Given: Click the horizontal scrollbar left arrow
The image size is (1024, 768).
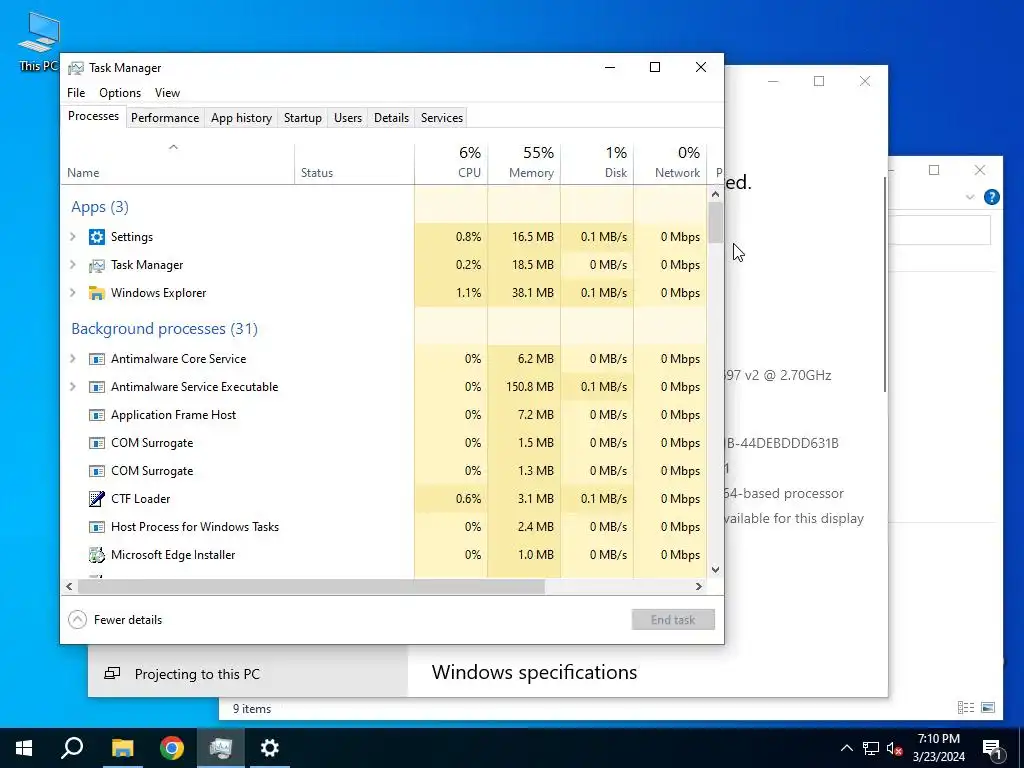Looking at the screenshot, I should point(69,586).
